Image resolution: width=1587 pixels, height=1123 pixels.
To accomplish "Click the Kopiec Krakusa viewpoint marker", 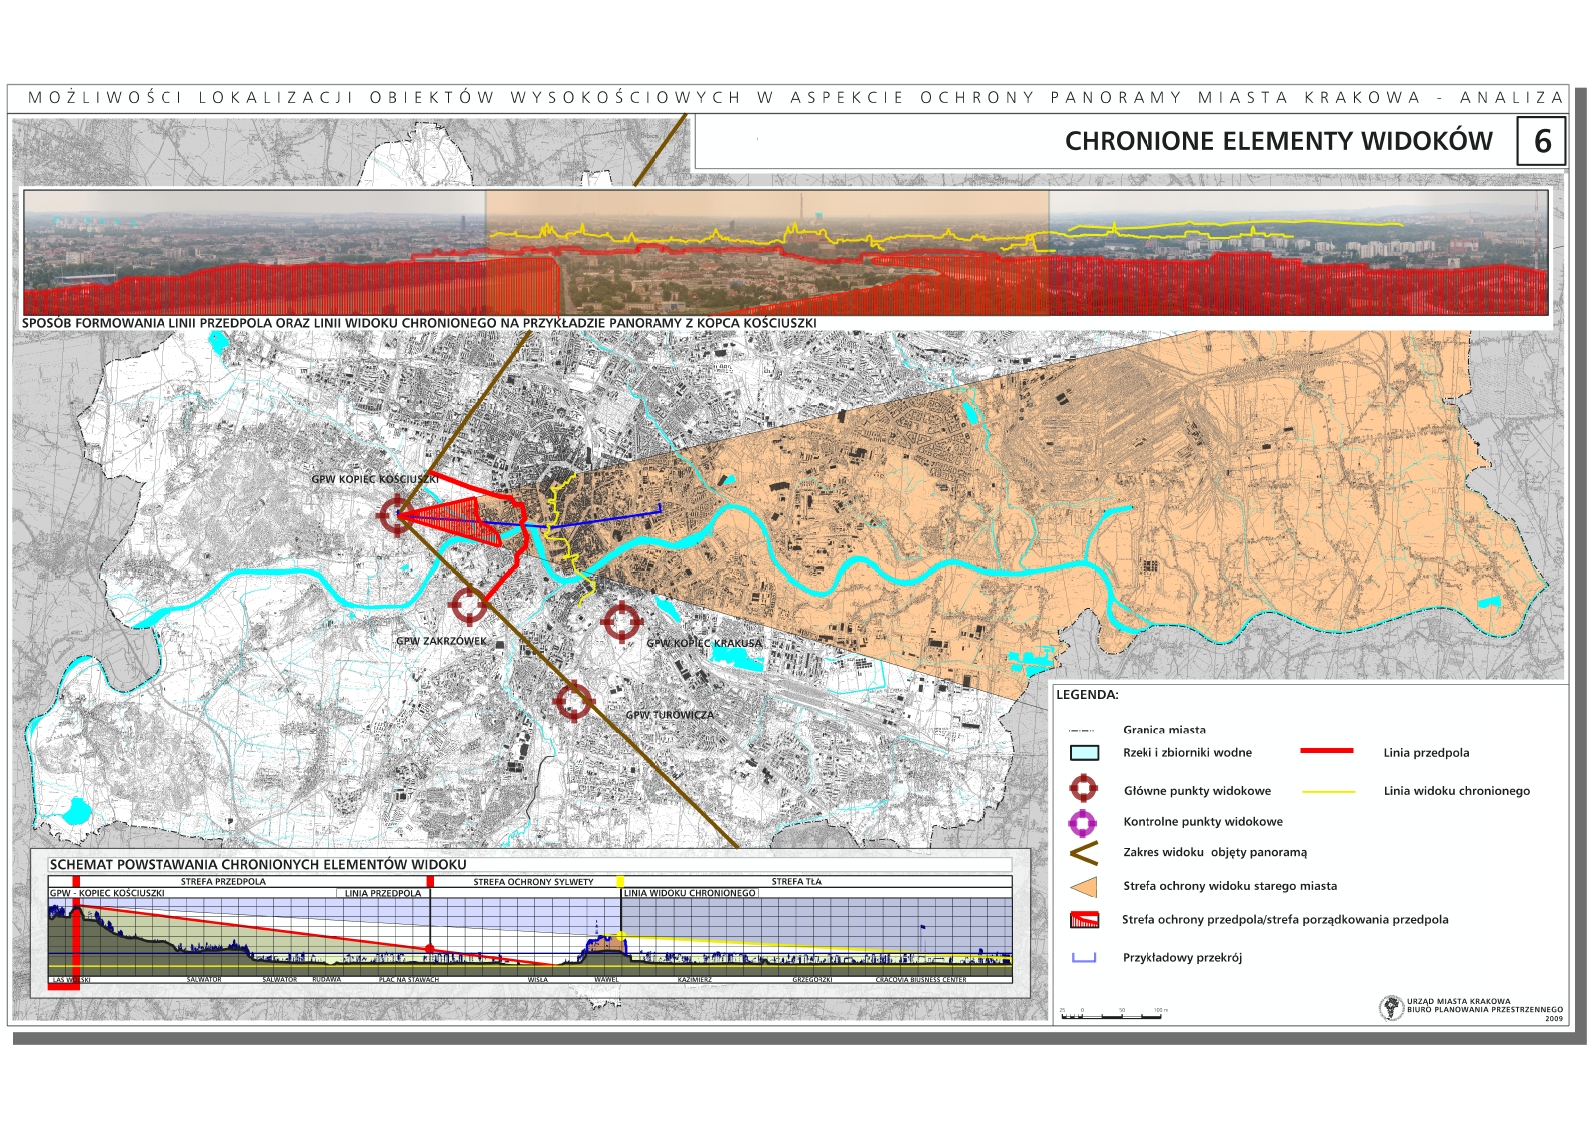I will pos(621,622).
